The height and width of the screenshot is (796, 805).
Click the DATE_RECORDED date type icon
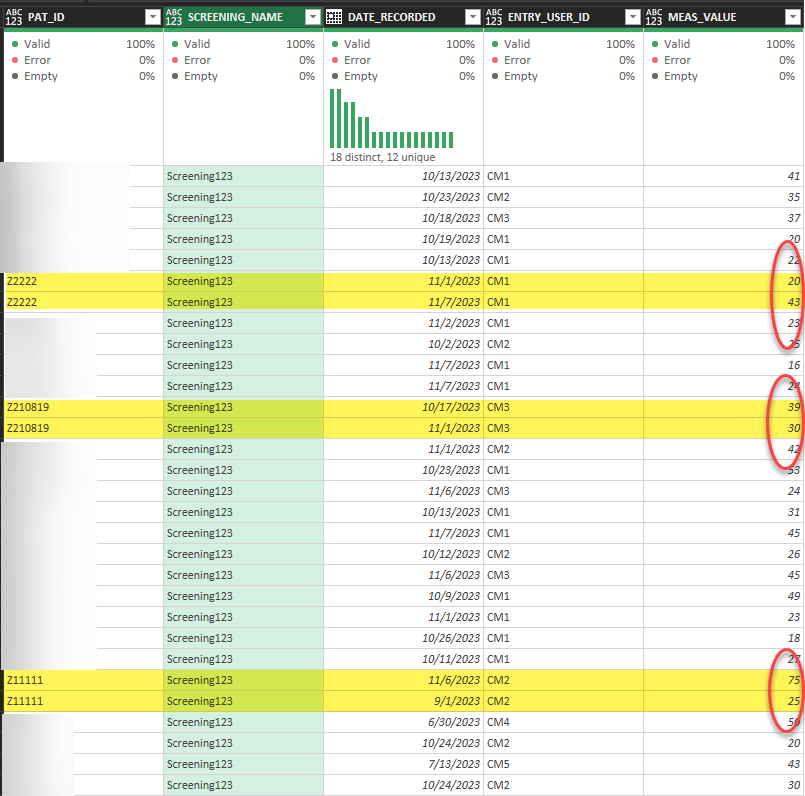334,17
